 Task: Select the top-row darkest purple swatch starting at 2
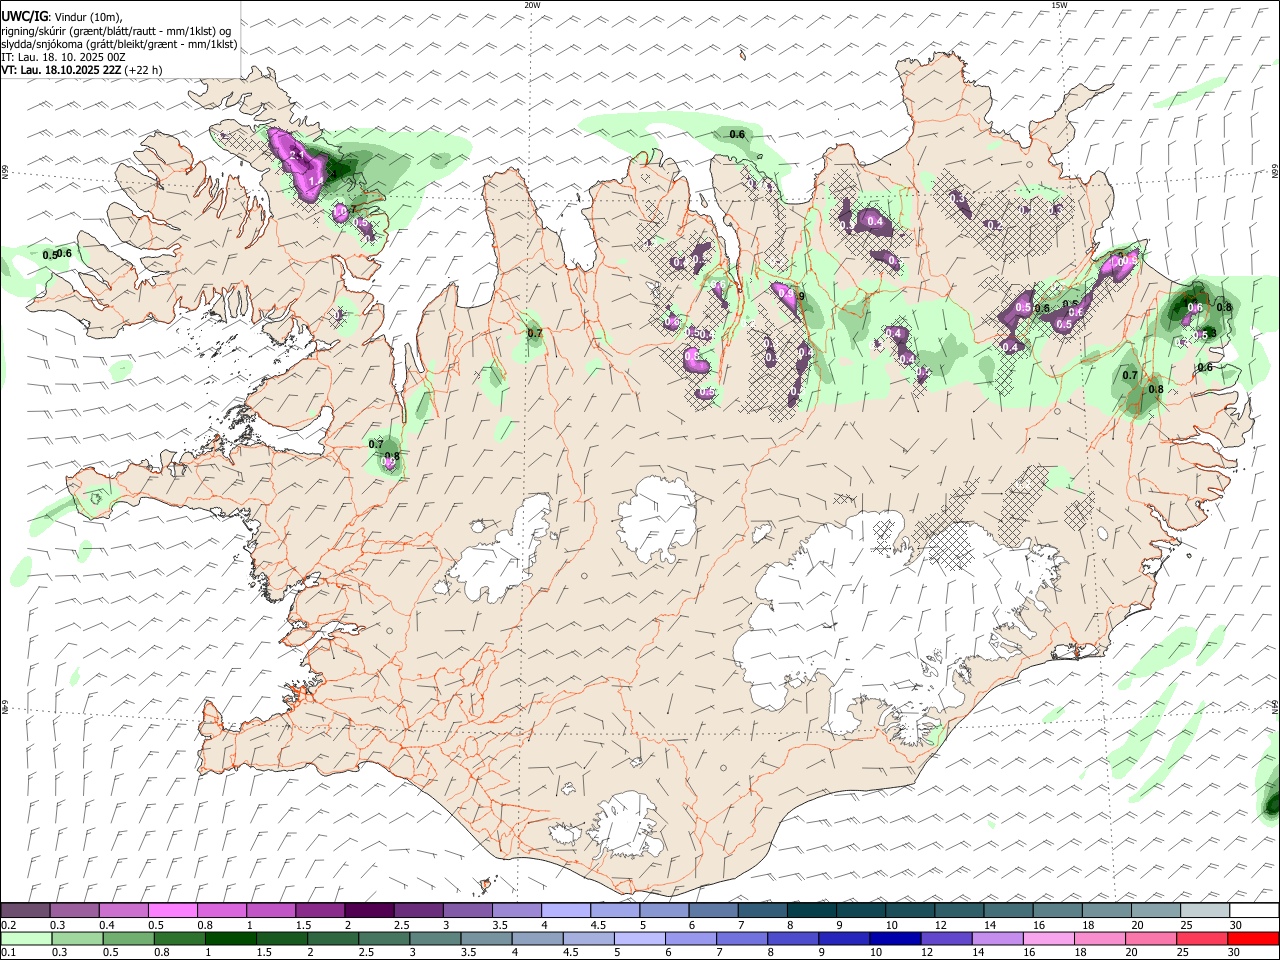368,911
